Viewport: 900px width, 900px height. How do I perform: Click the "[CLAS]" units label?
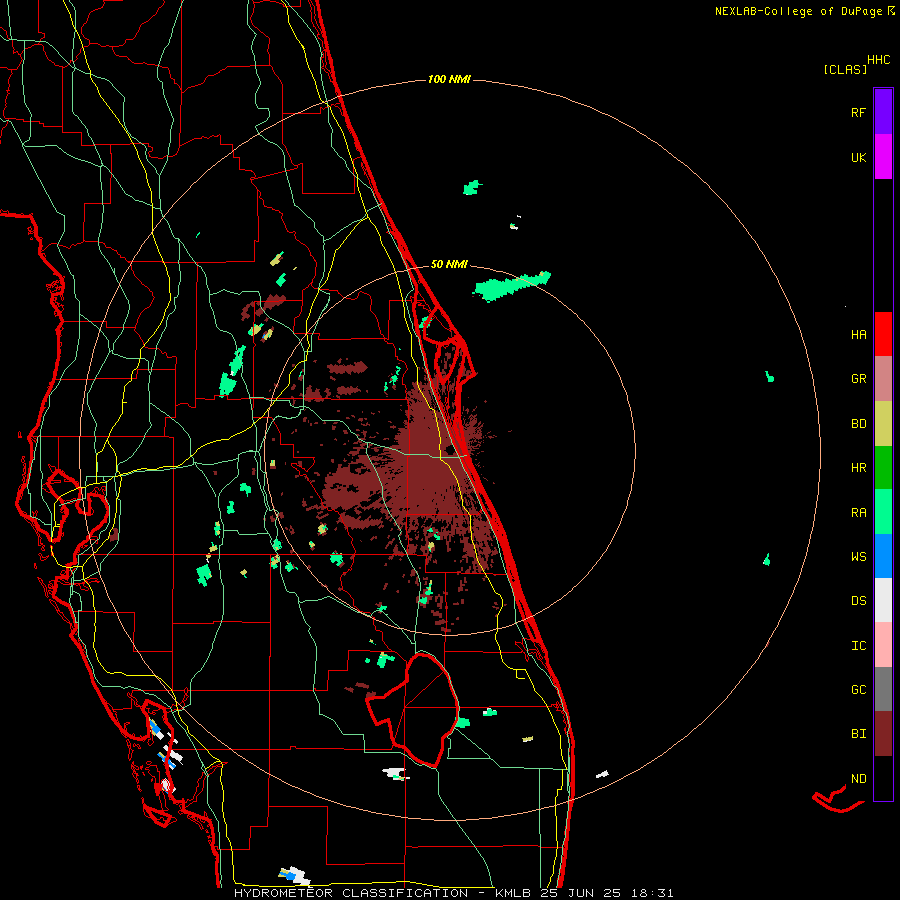845,69
